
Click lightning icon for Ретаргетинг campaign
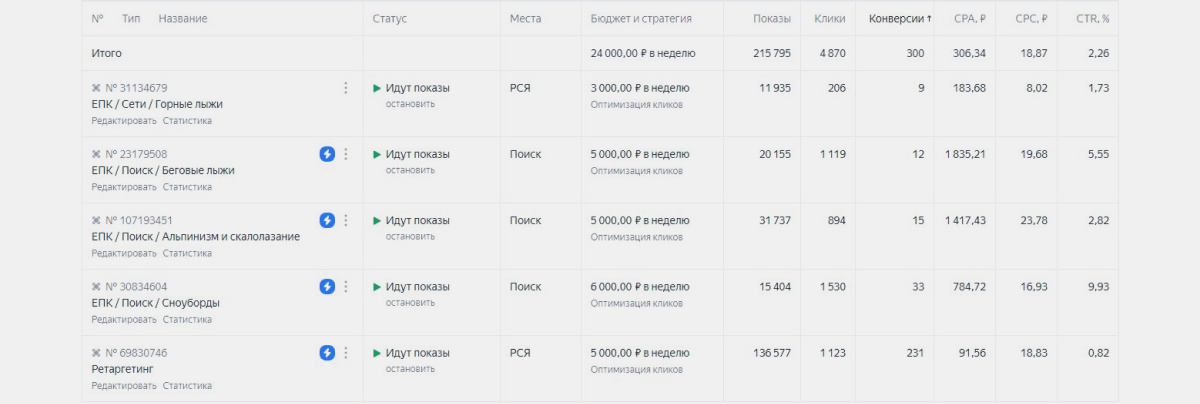pos(327,353)
